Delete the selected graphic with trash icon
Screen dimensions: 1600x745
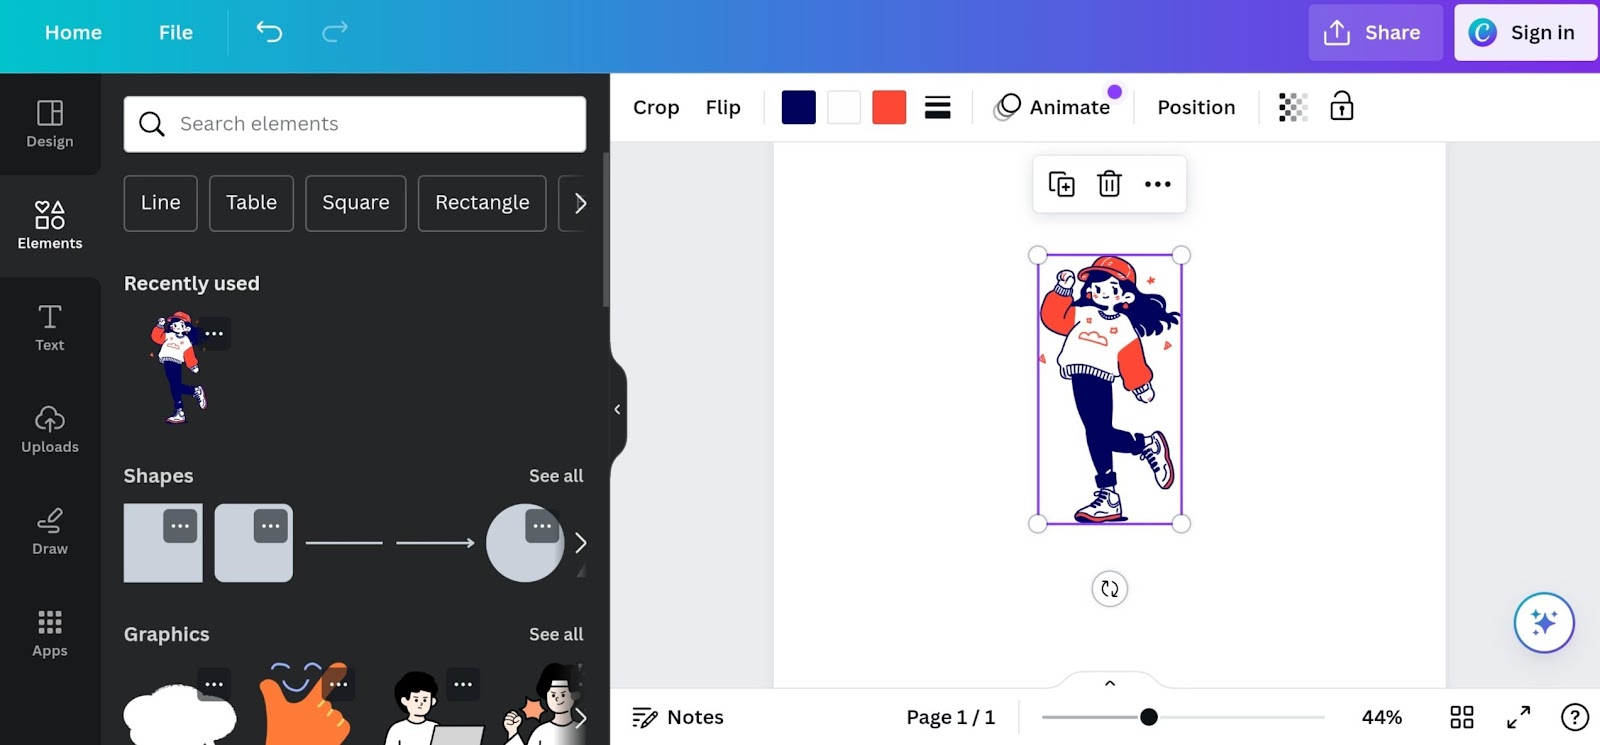[1109, 184]
